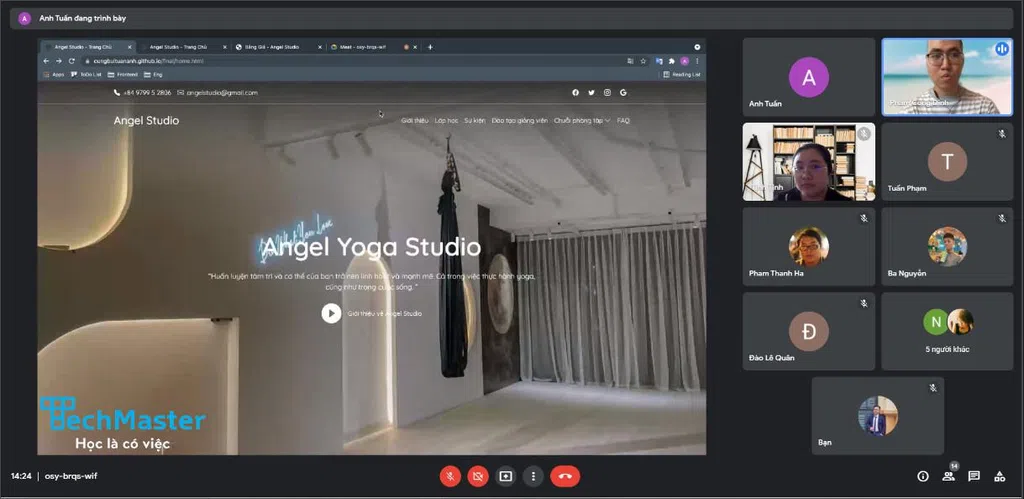Select the Tuấn Phạm participant tile
The width and height of the screenshot is (1024, 499).
click(947, 161)
